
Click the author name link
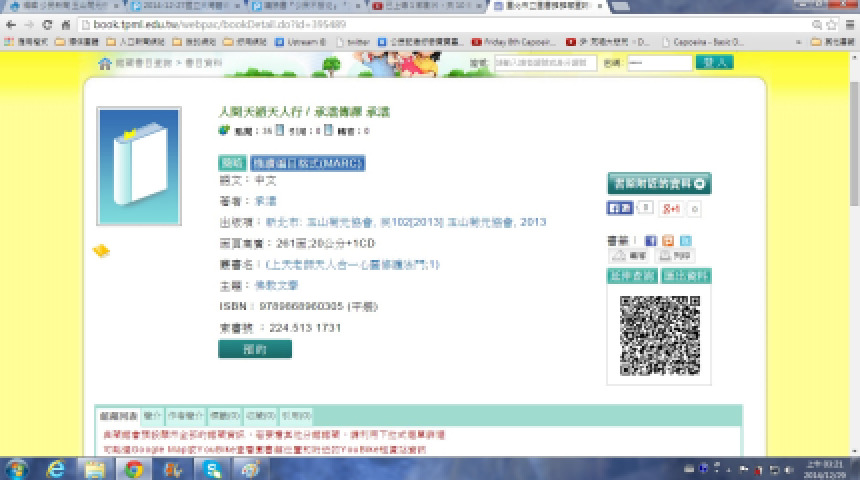(x=265, y=201)
